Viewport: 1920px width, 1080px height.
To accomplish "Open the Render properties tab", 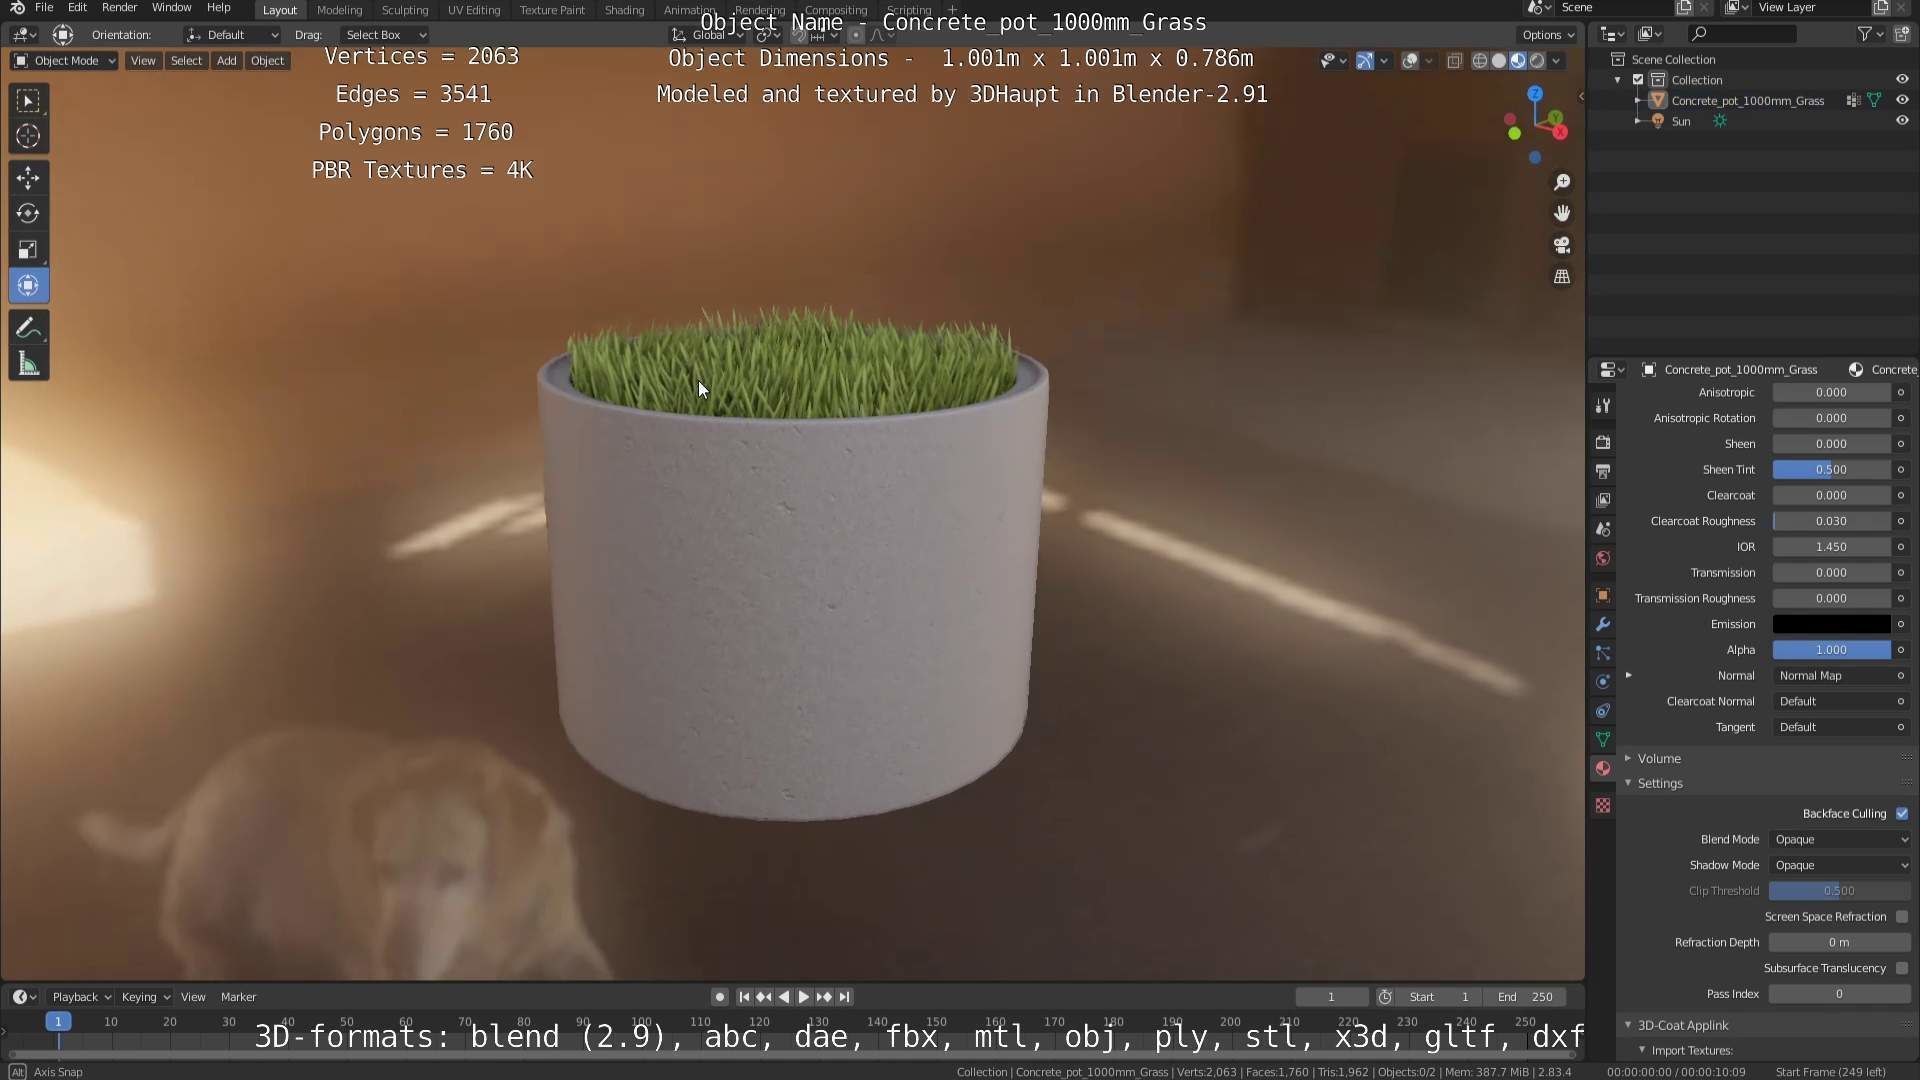I will 1603,442.
